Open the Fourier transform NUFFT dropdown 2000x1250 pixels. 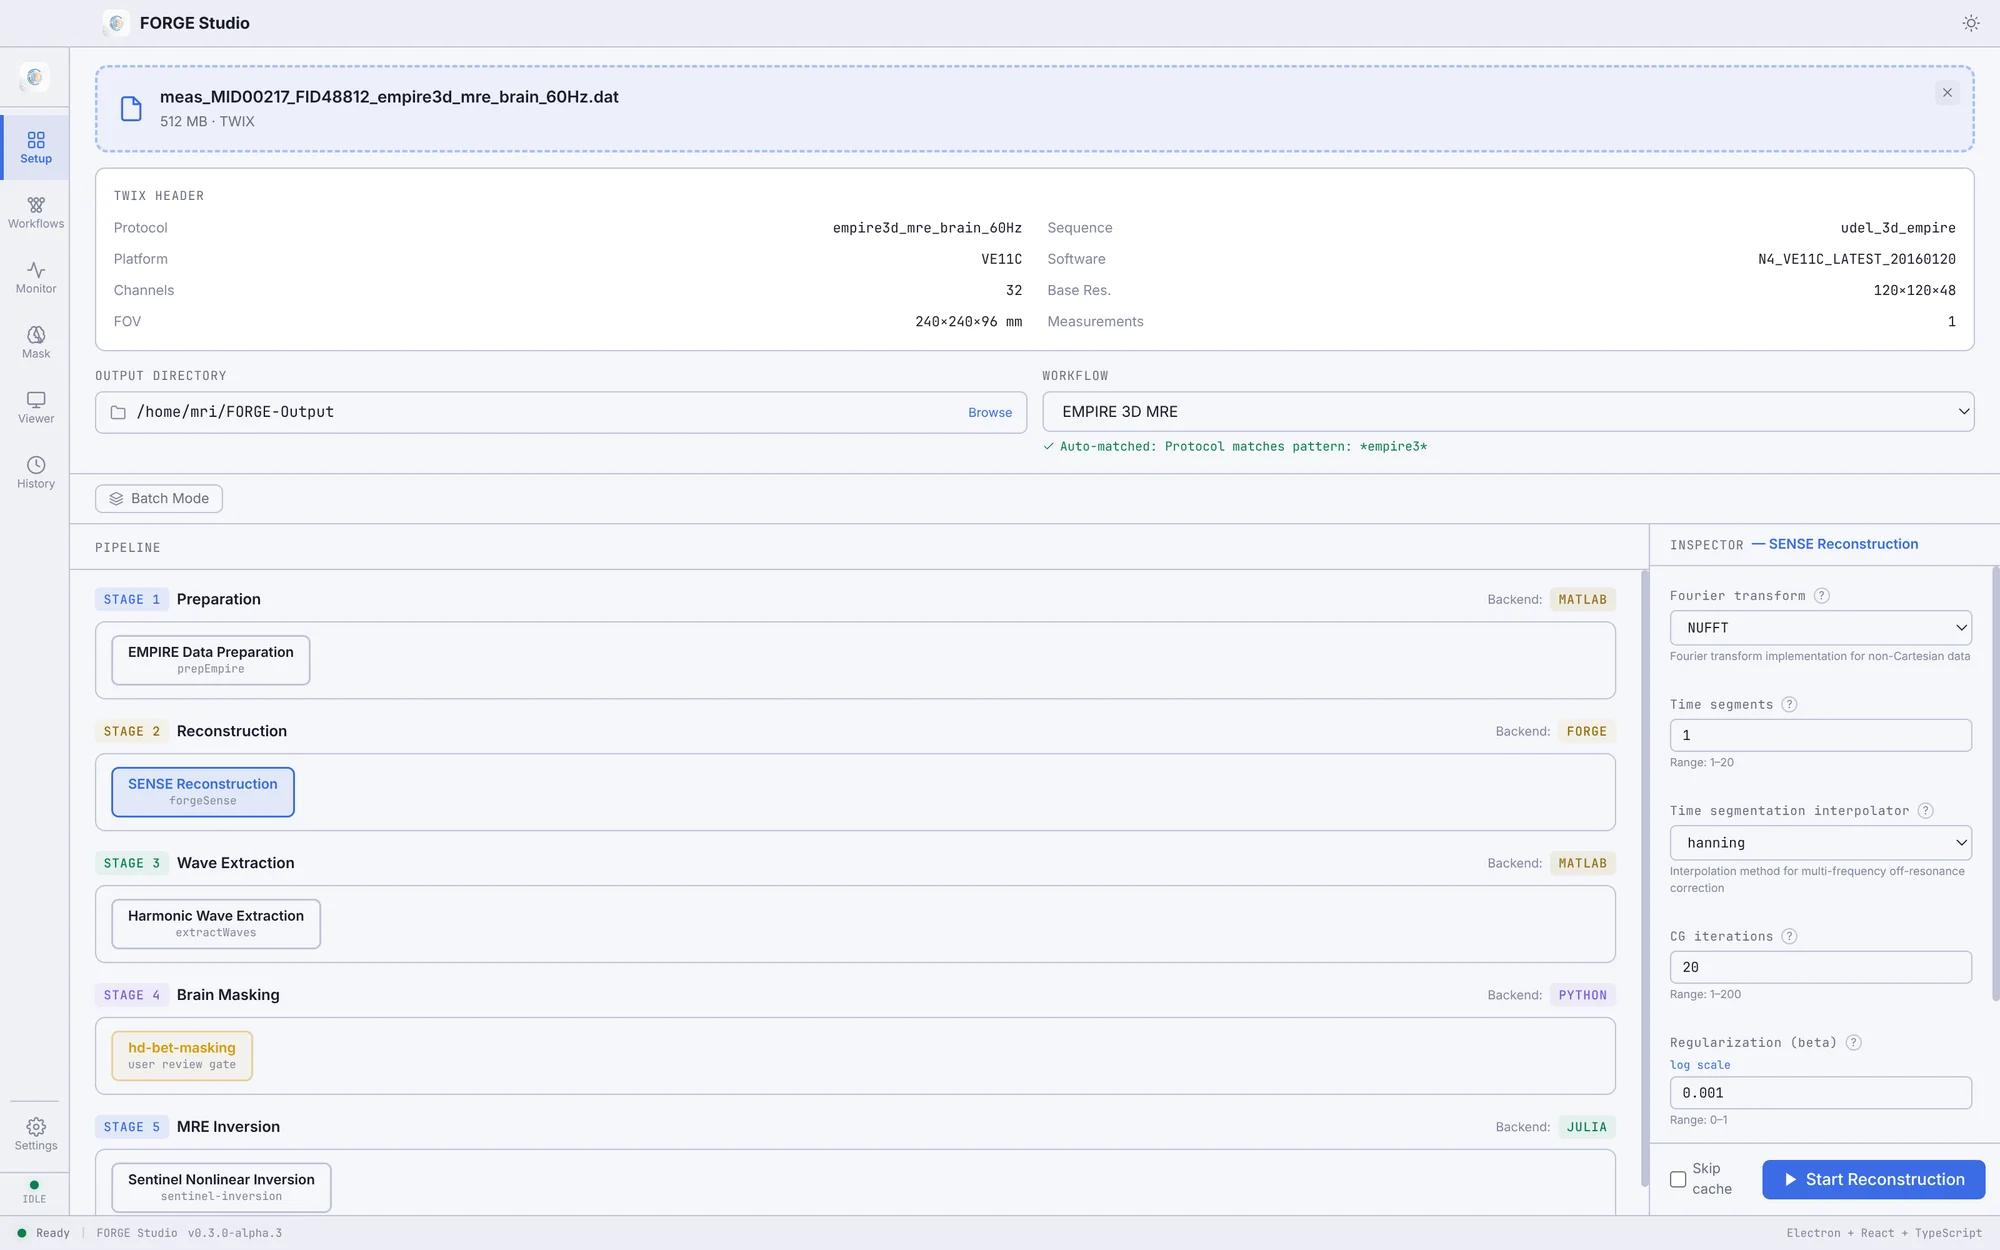[1820, 628]
